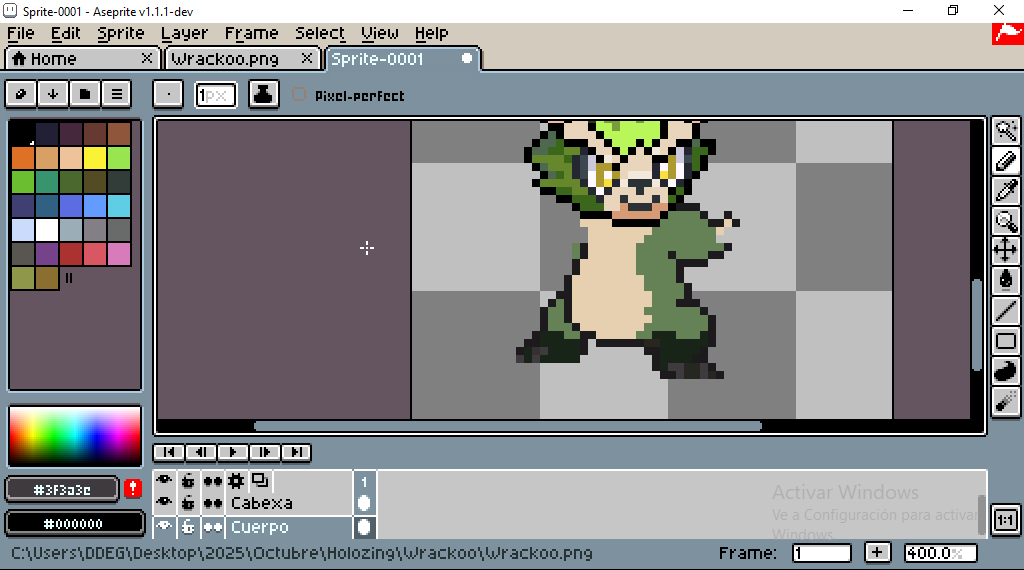1024x570 pixels.
Task: Click the plus button beside Frame field
Action: [877, 552]
